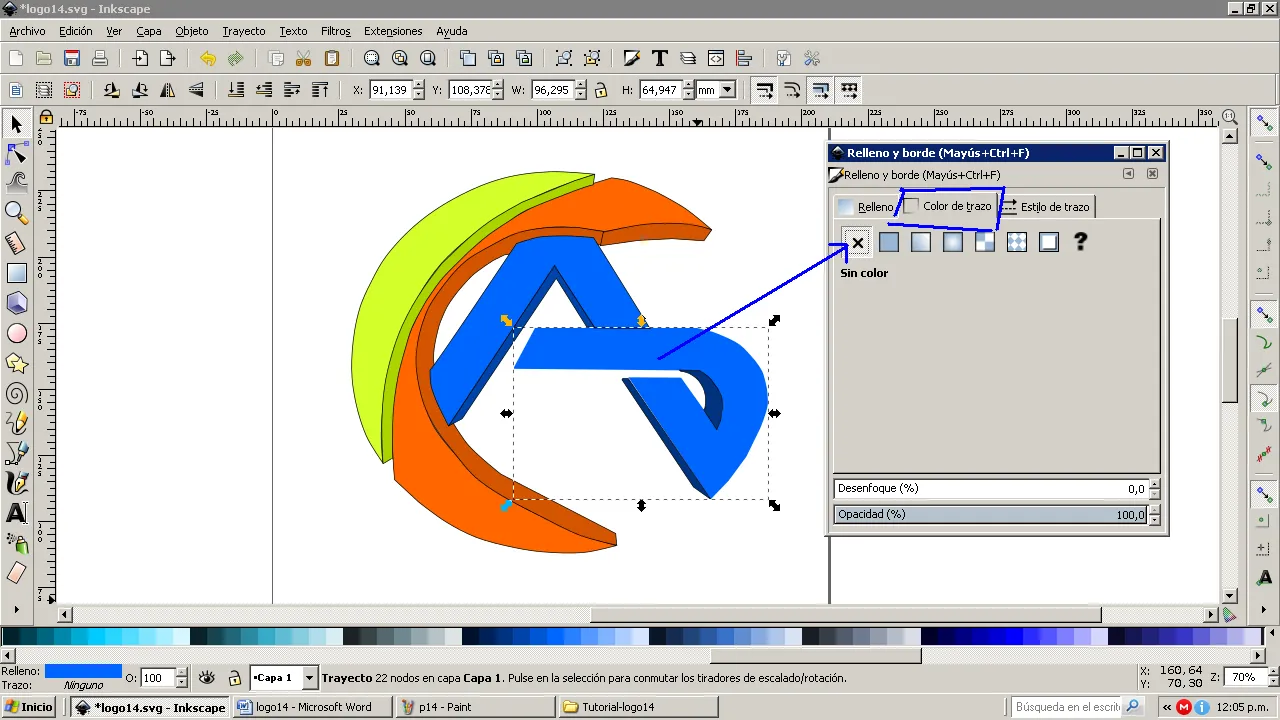Viewport: 1280px width, 720px height.
Task: Choose the Spiral tool
Action: [16, 393]
